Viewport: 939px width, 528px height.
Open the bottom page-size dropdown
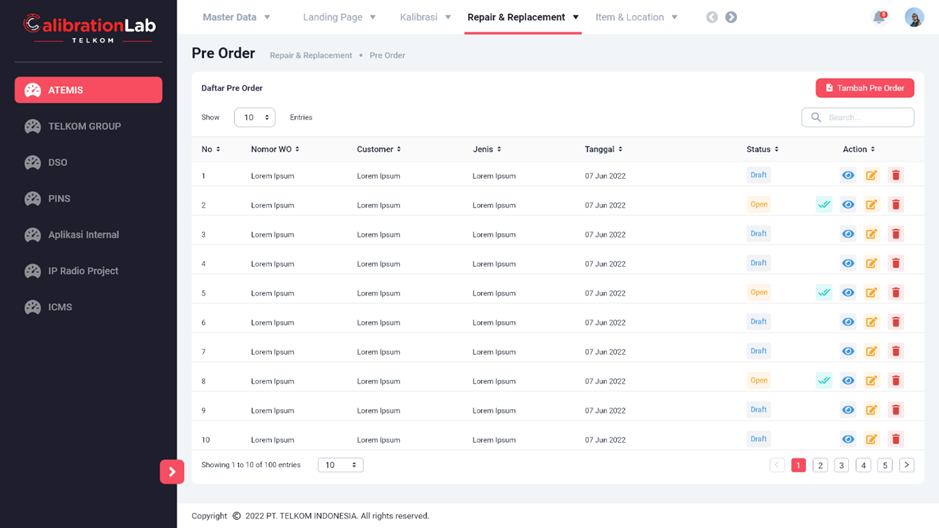pos(340,465)
